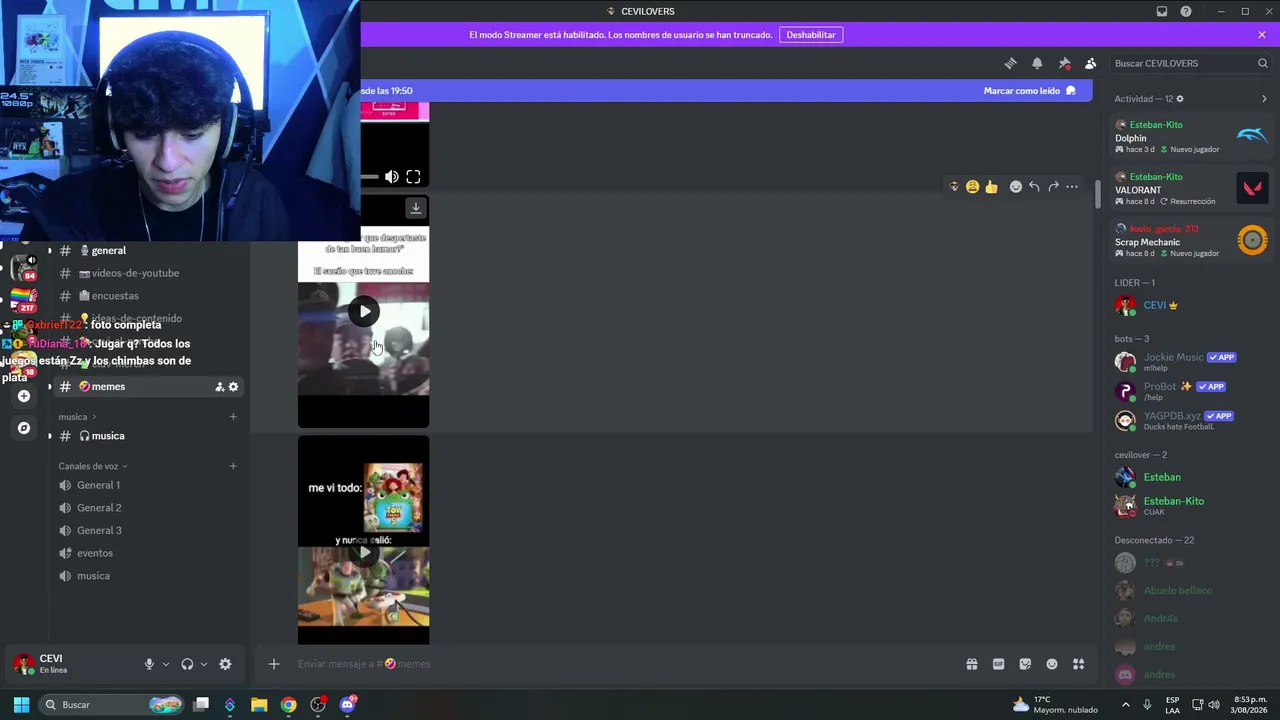Open the GIF picker

(998, 664)
